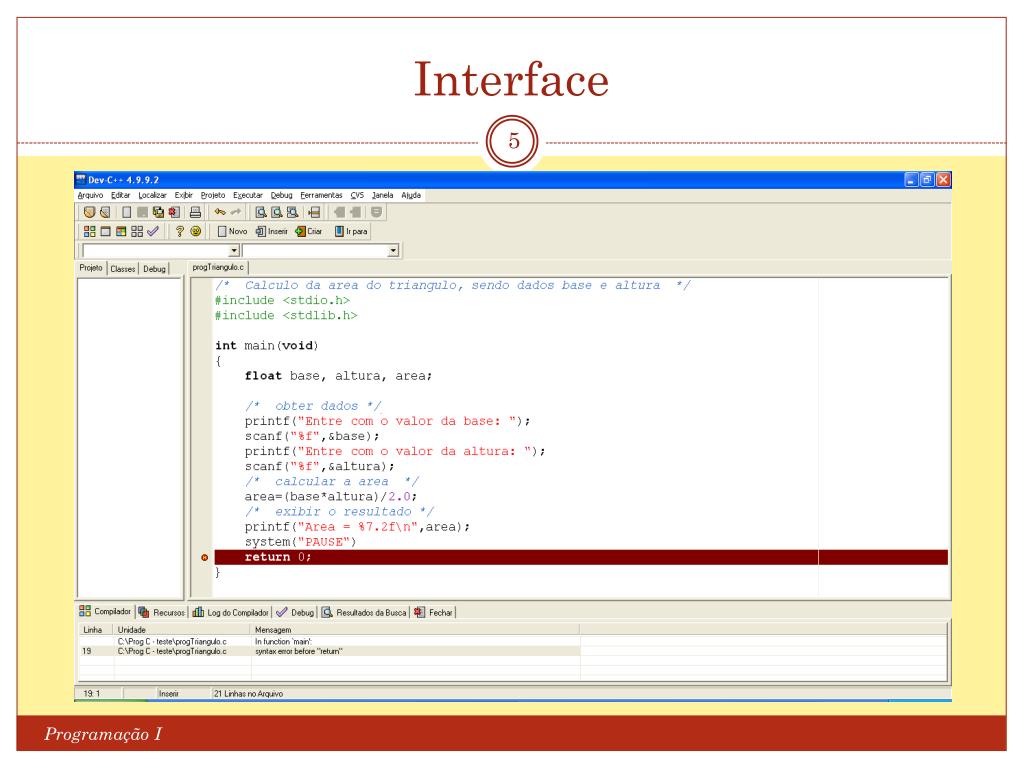This screenshot has height=768, width=1024.
Task: Click the 'system("PAUSE")' code line
Action: pos(300,542)
